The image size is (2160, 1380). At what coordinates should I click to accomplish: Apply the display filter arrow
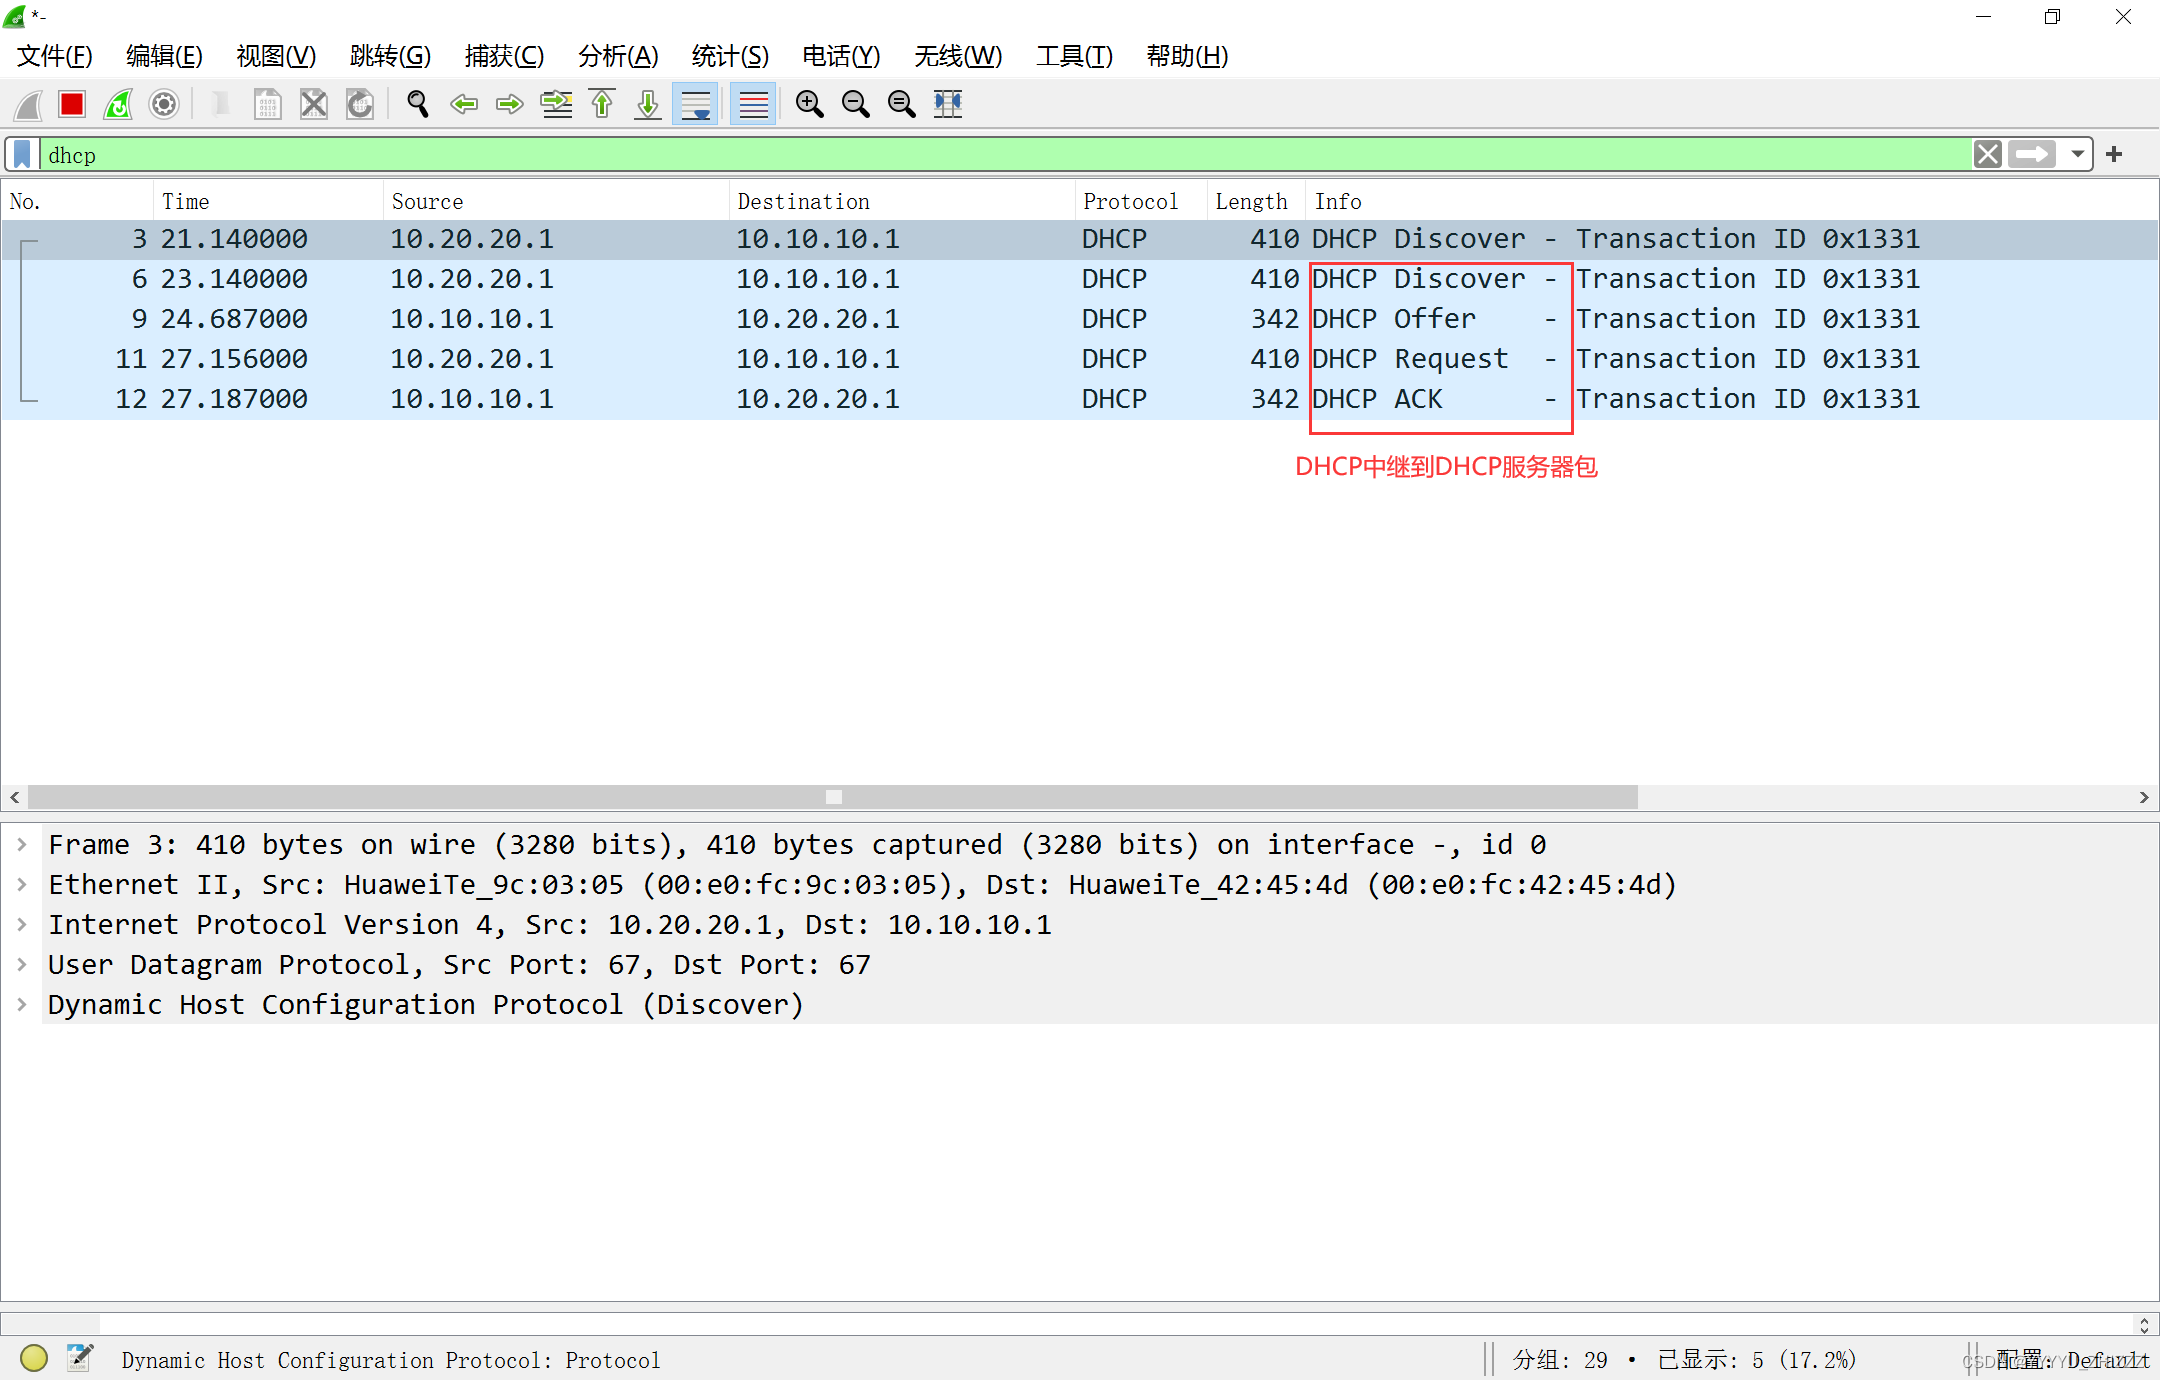click(2033, 155)
